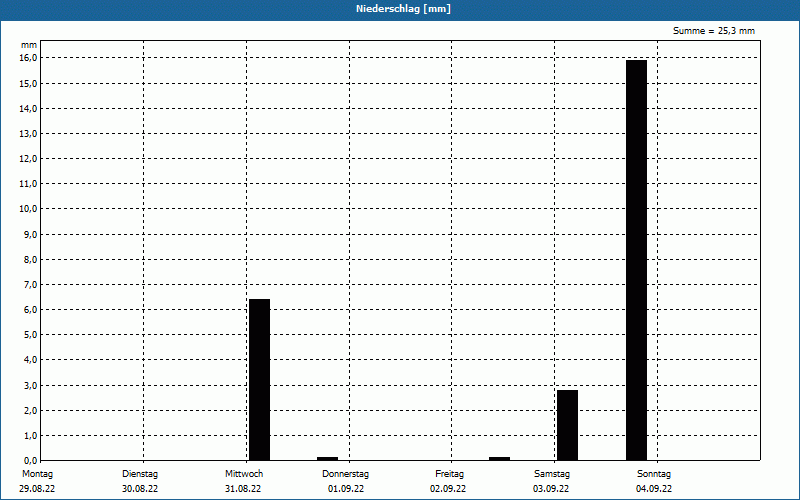
Task: Click the Mittwoch 6.4 mm precipitation bar
Action: click(259, 380)
